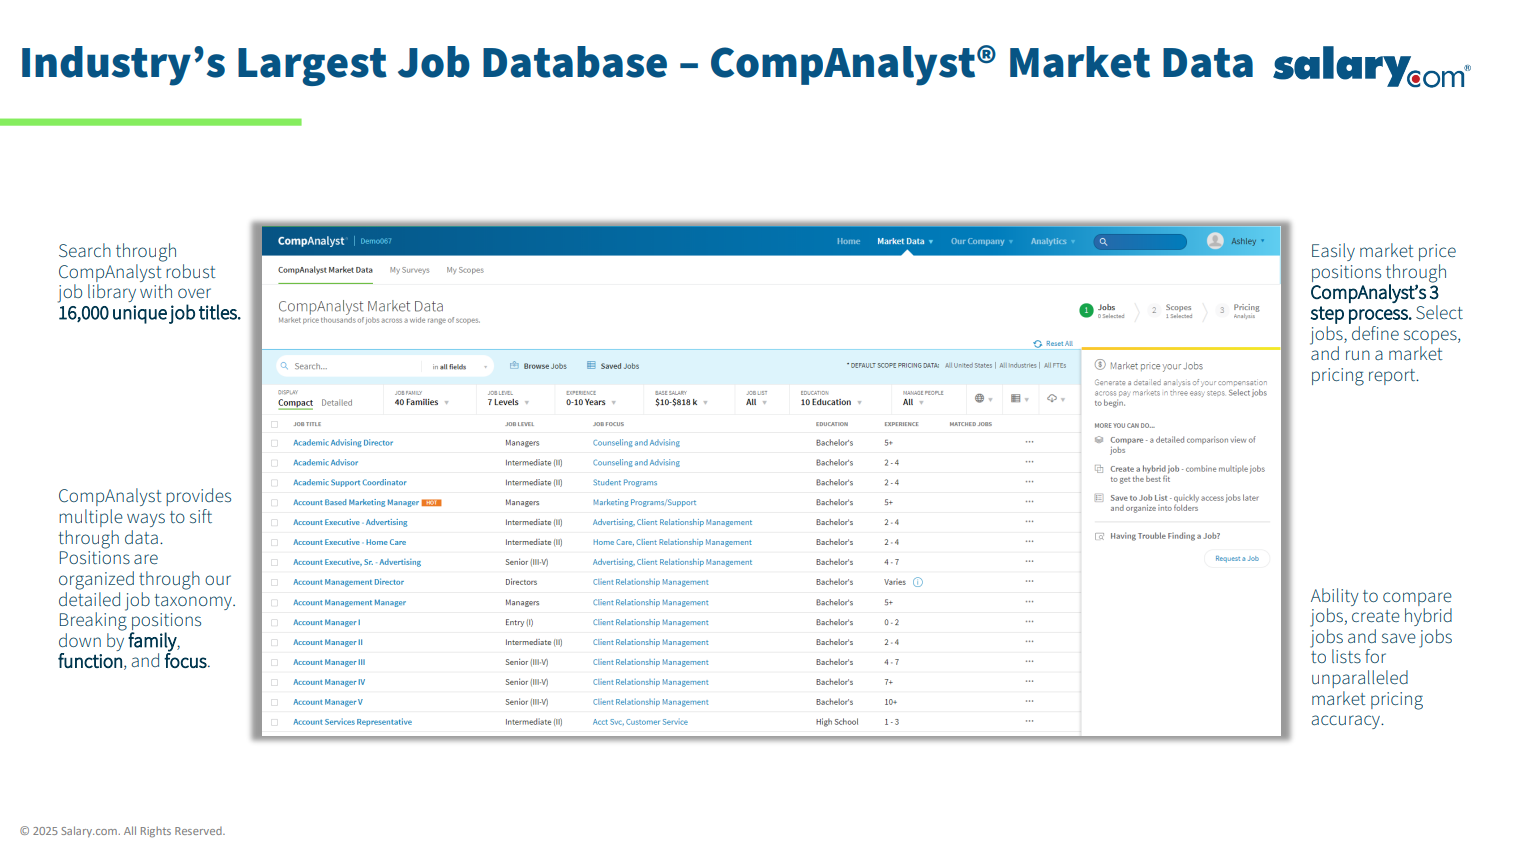Screen dimensions: 1519x847
Task: Click the cloud download icon
Action: [1052, 398]
